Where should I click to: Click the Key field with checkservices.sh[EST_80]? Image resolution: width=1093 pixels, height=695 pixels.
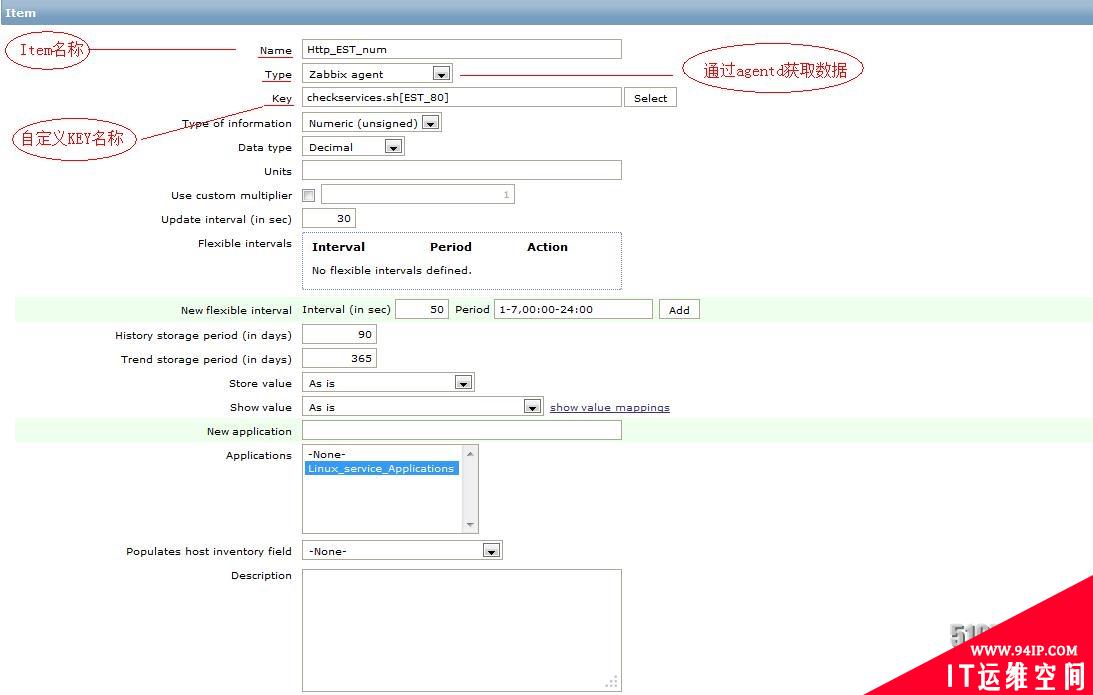point(461,98)
